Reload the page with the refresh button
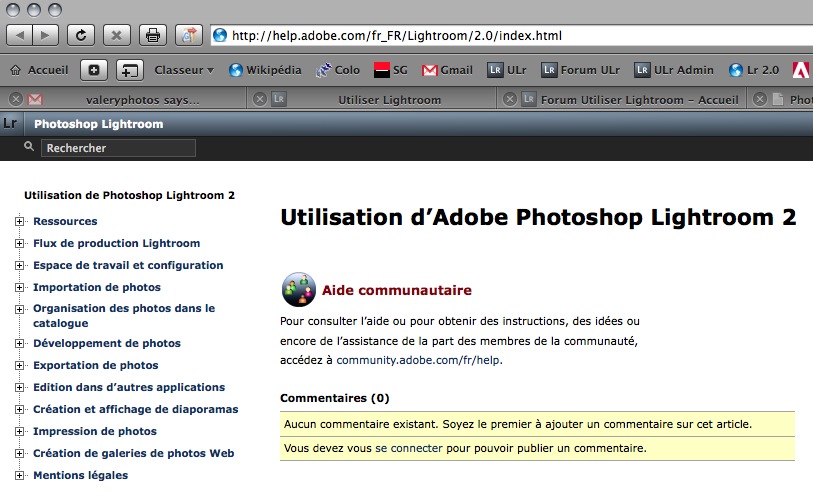 [81, 36]
